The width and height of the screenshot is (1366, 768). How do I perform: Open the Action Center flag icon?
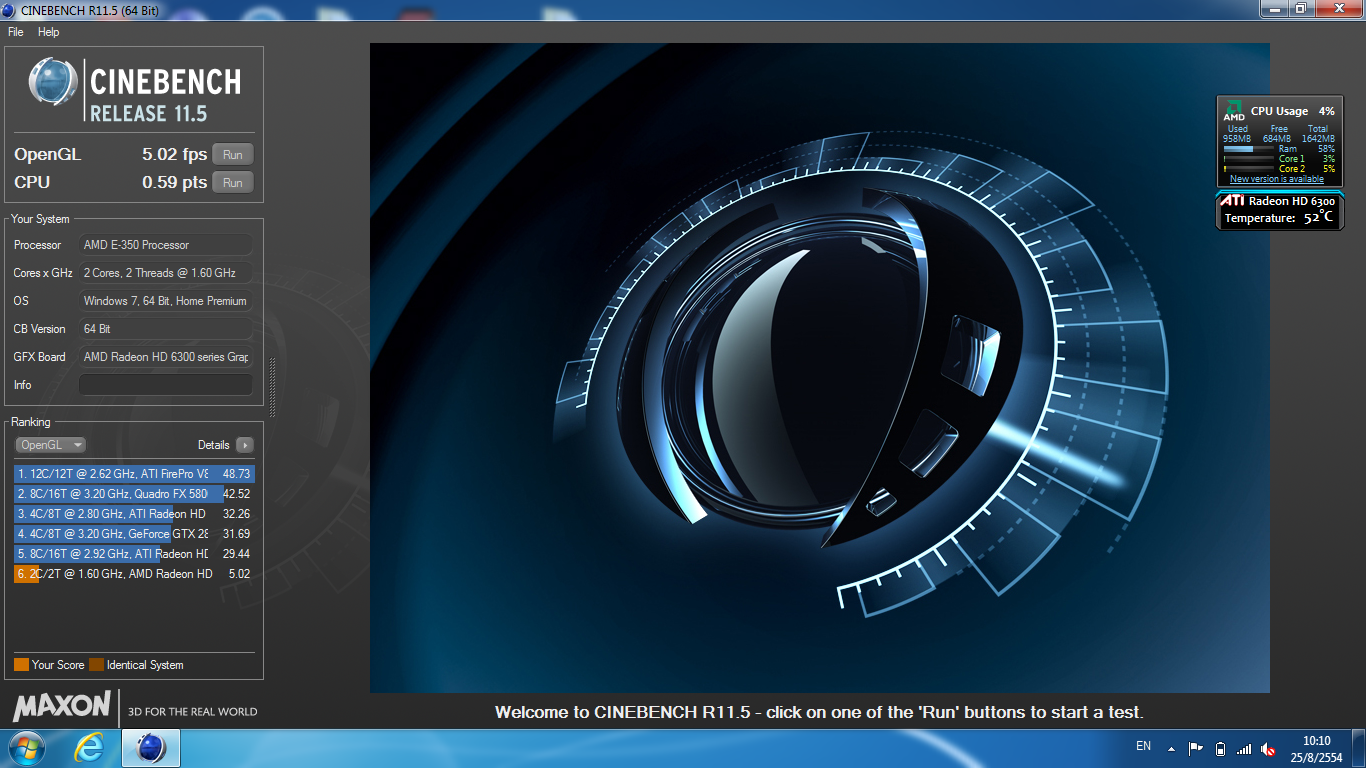[1196, 748]
